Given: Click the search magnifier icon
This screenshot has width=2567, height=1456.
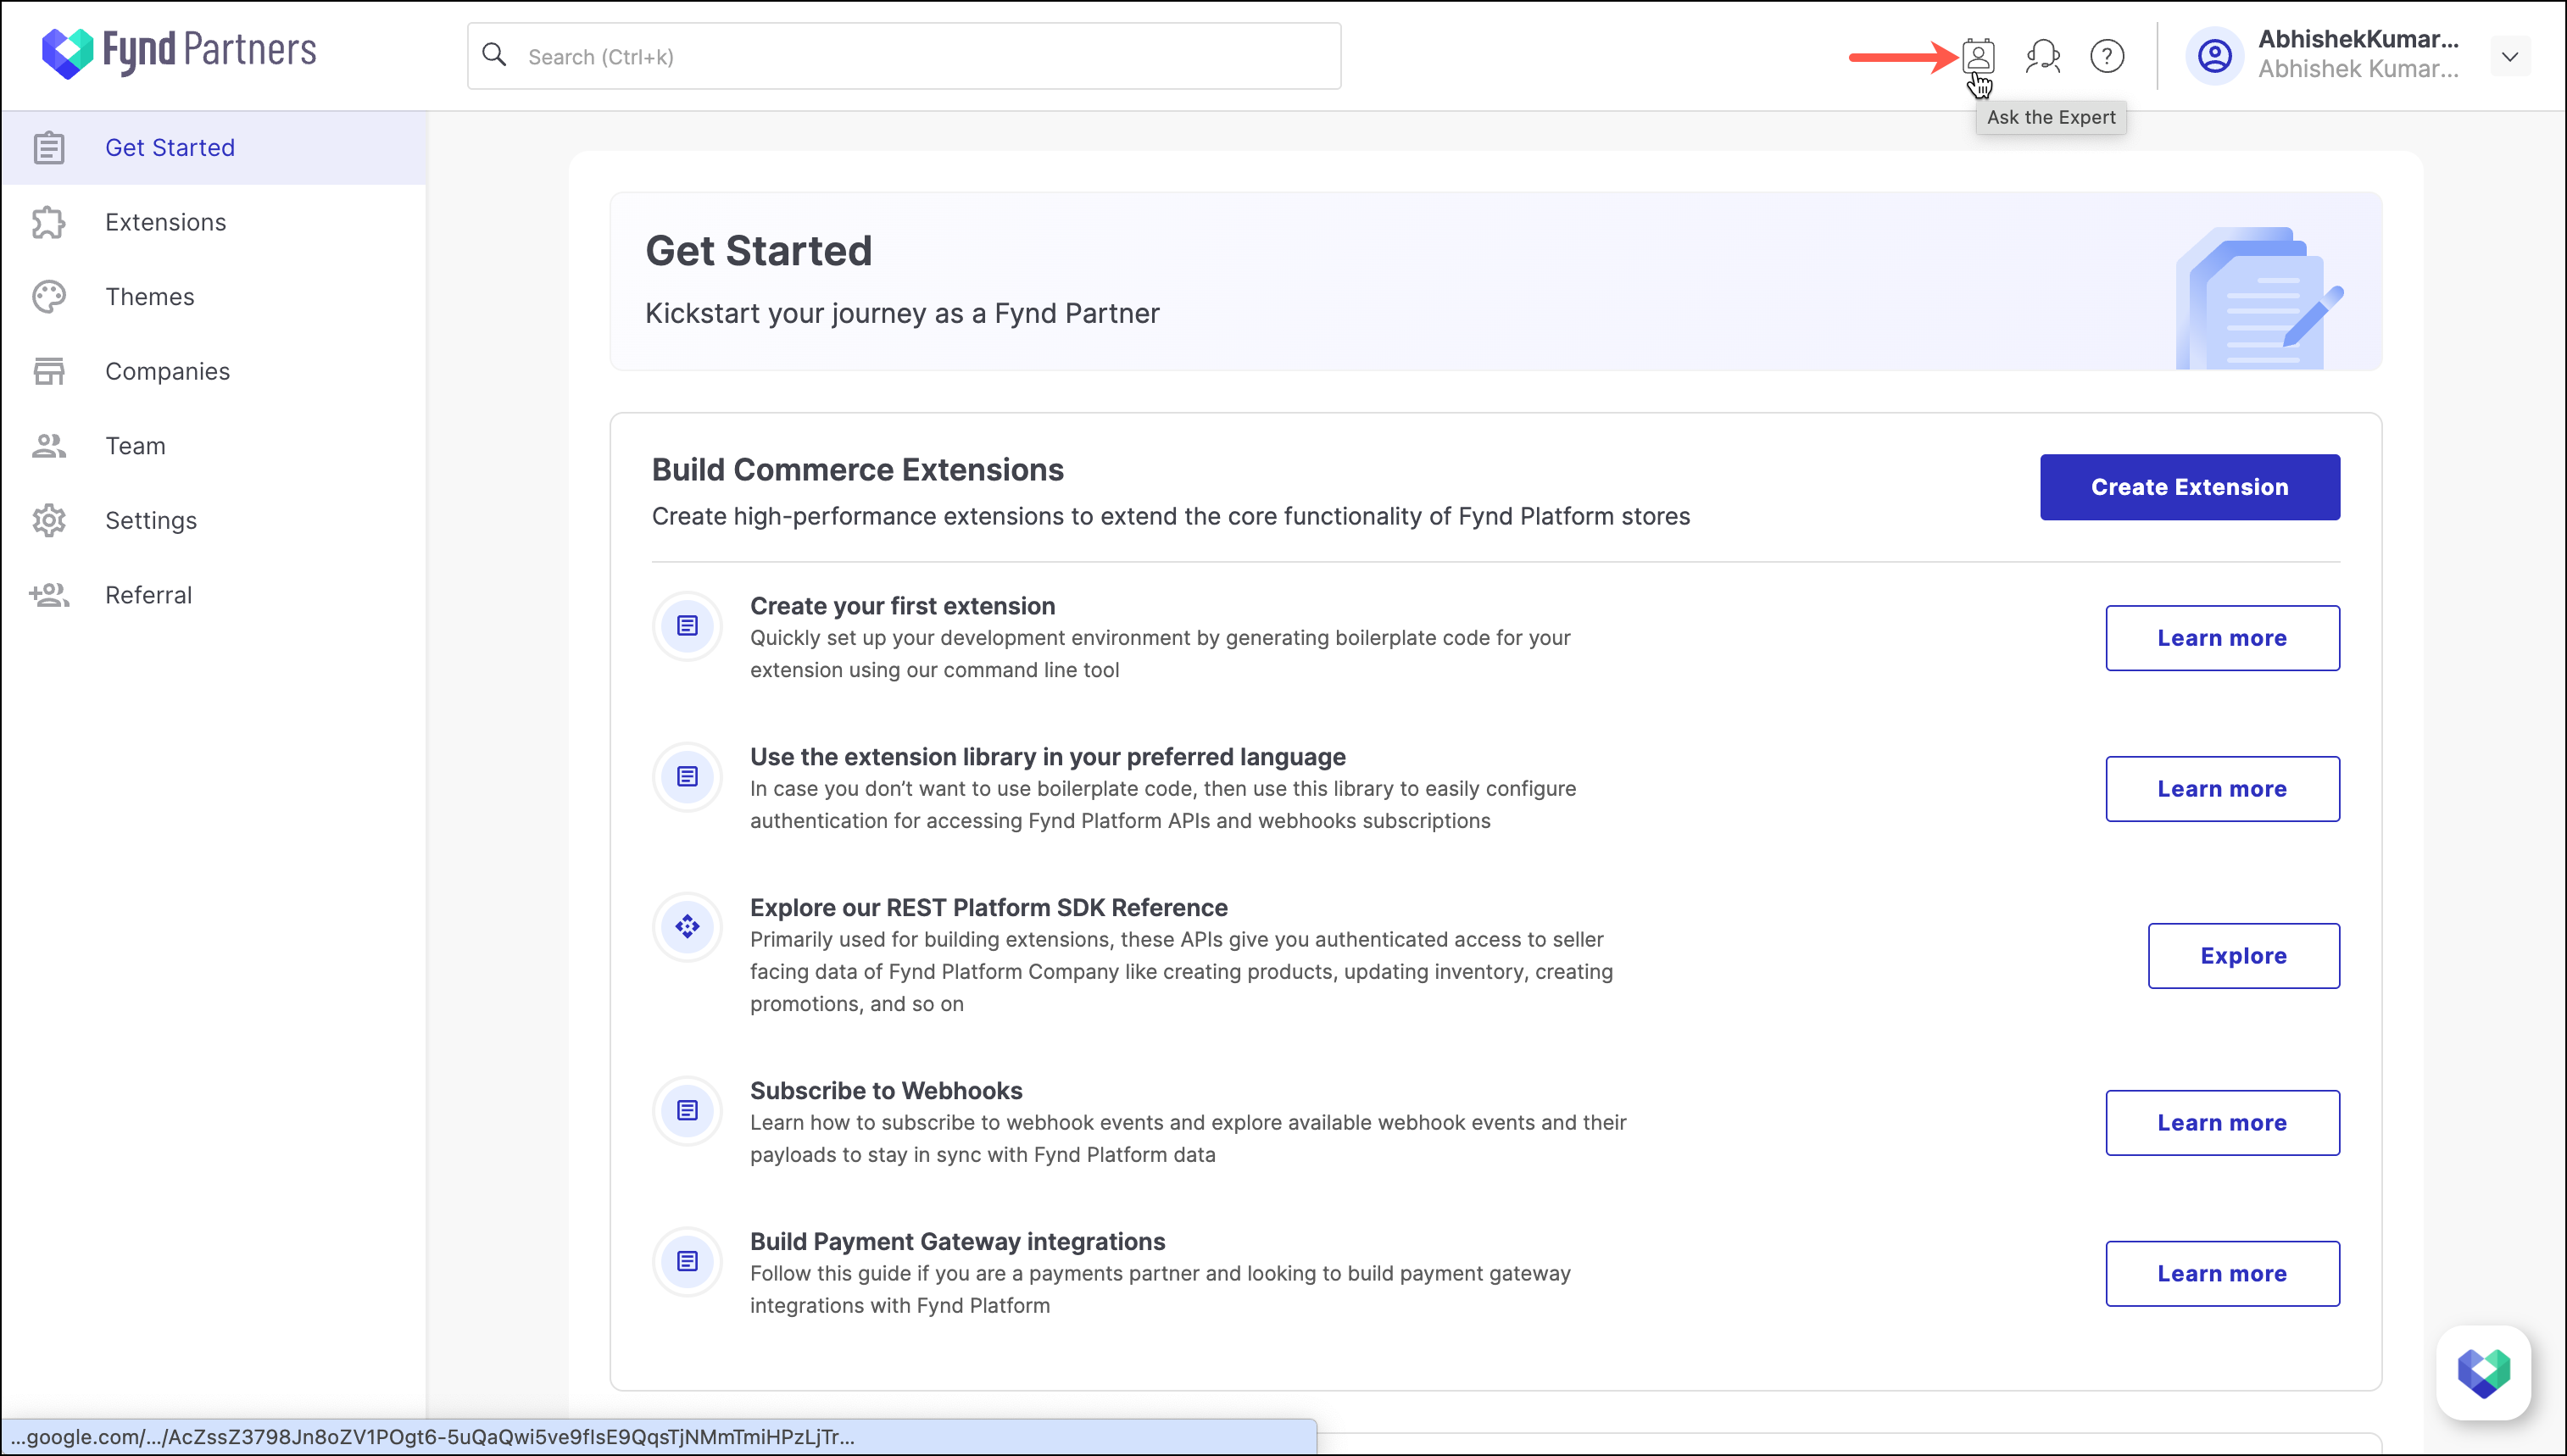Looking at the screenshot, I should 494,55.
